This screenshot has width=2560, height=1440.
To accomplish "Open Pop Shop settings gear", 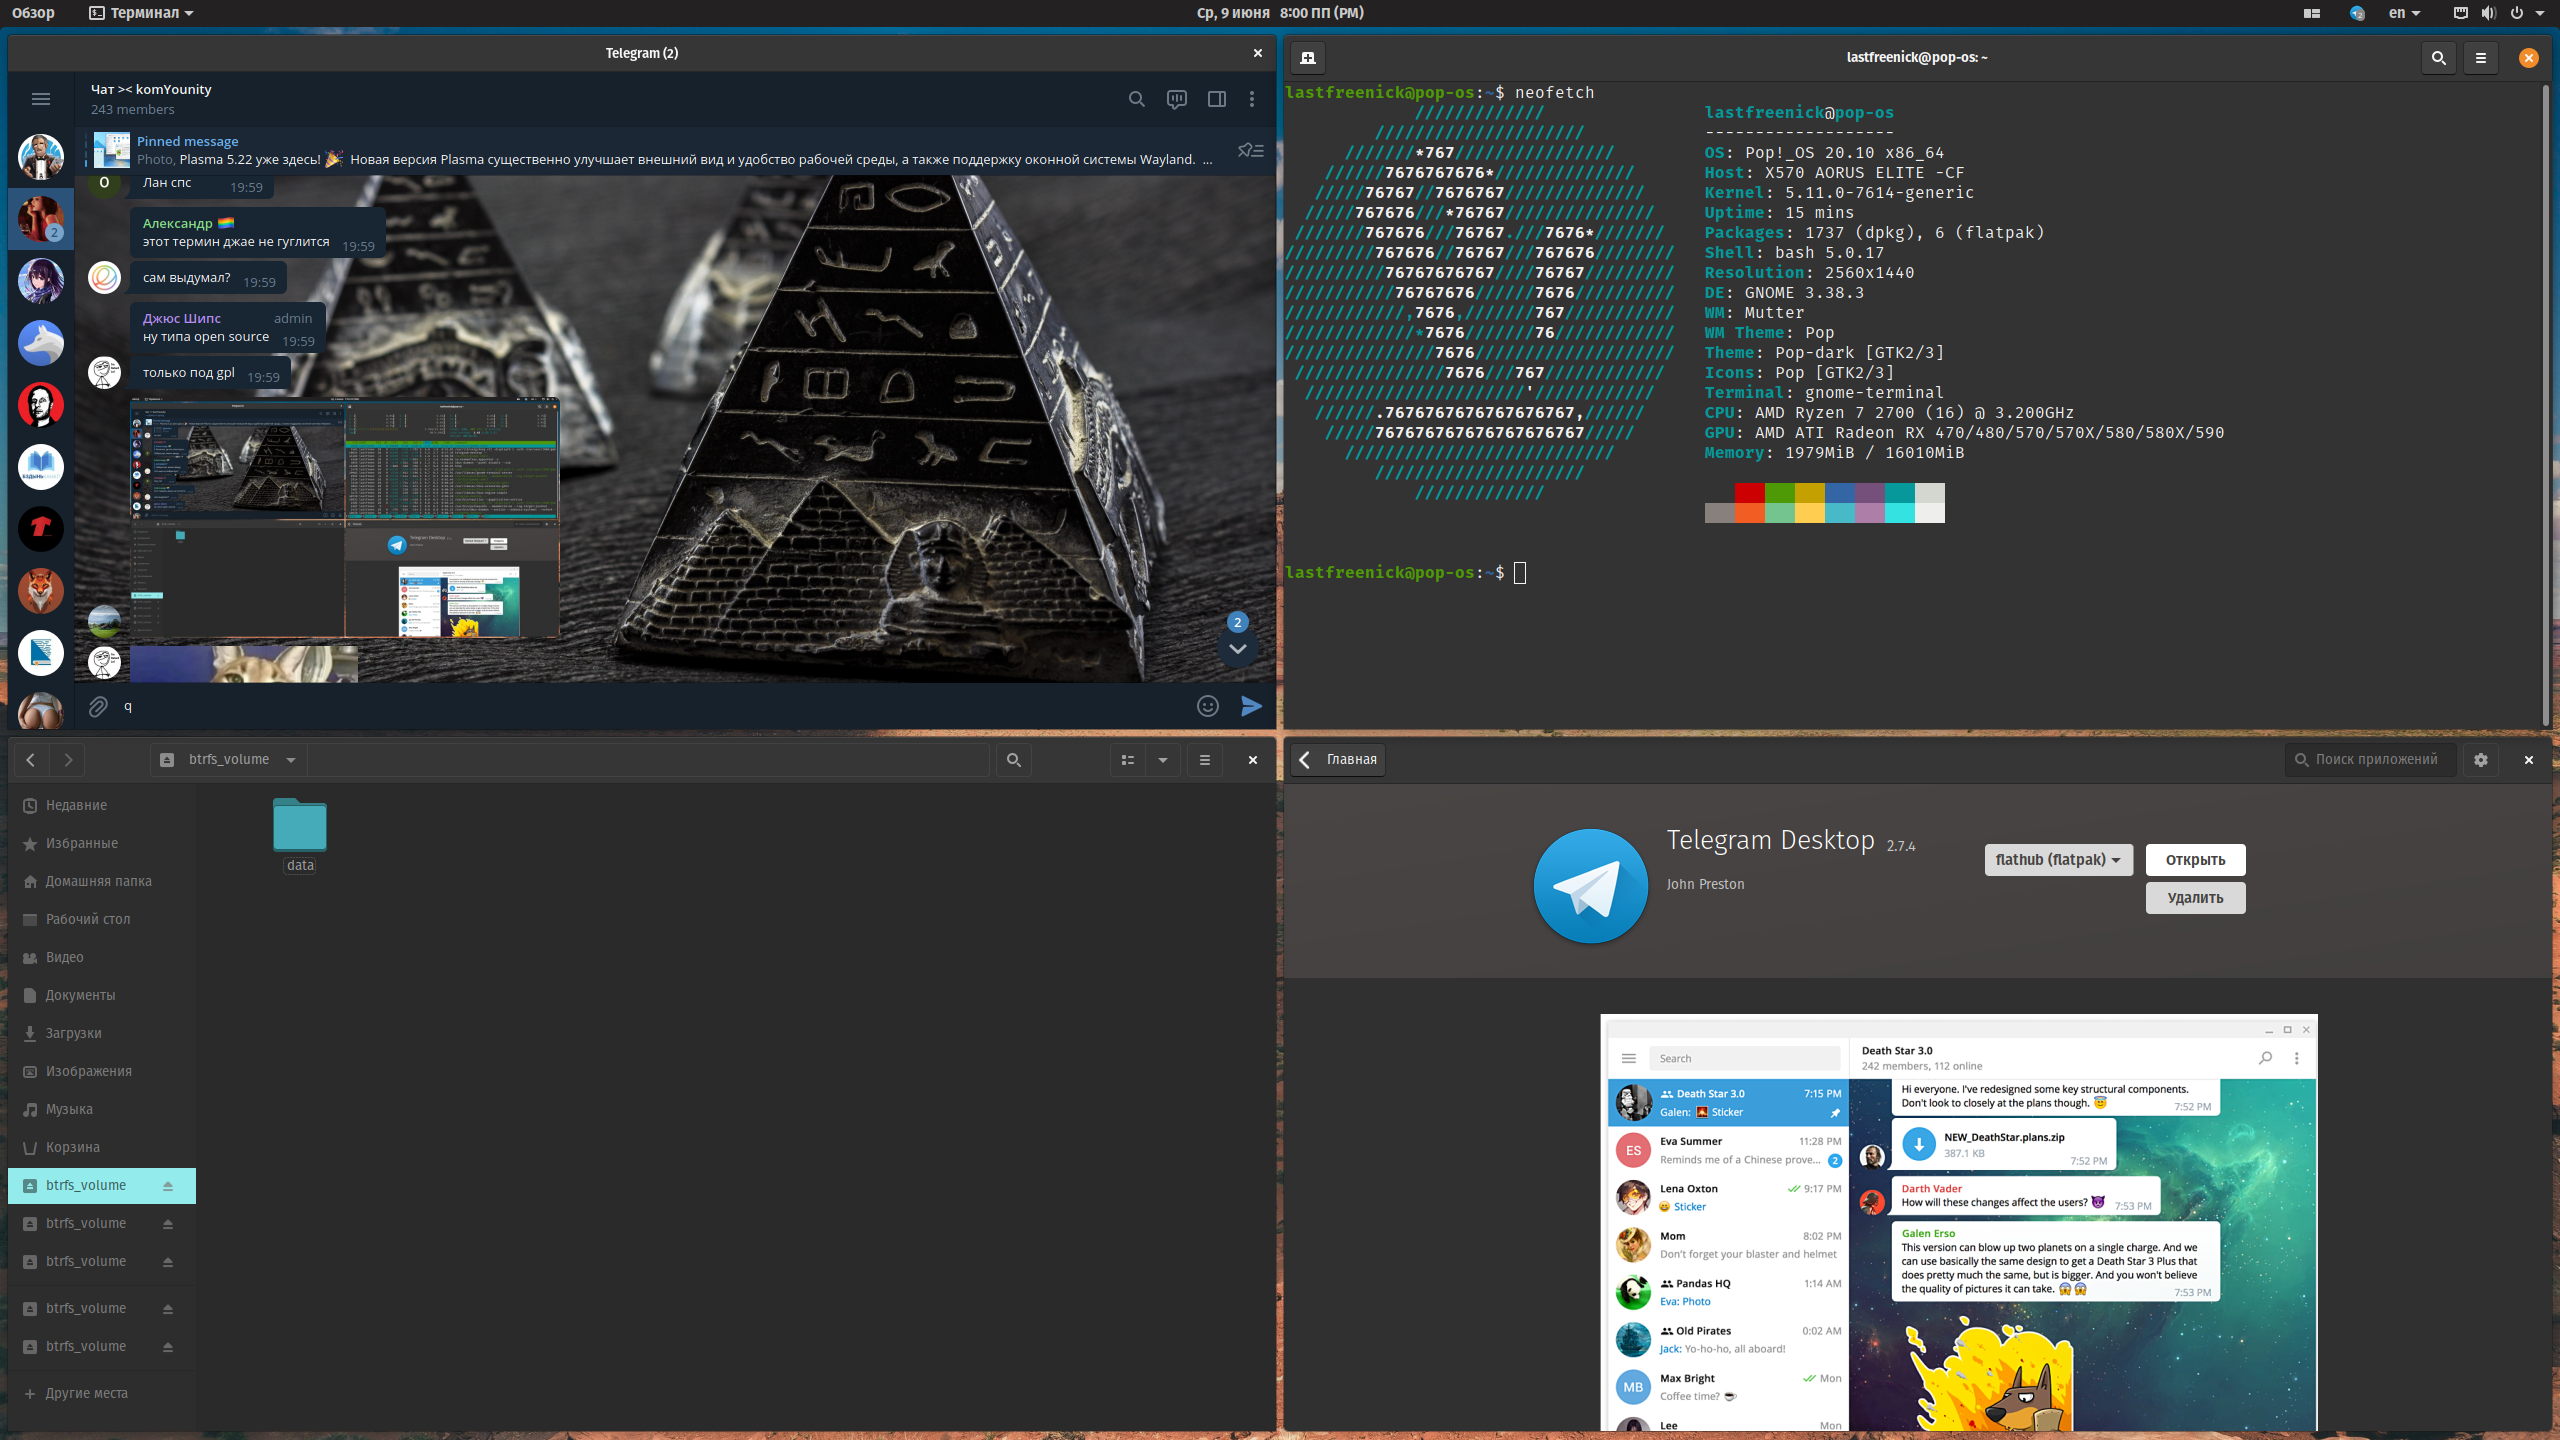I will 2481,760.
